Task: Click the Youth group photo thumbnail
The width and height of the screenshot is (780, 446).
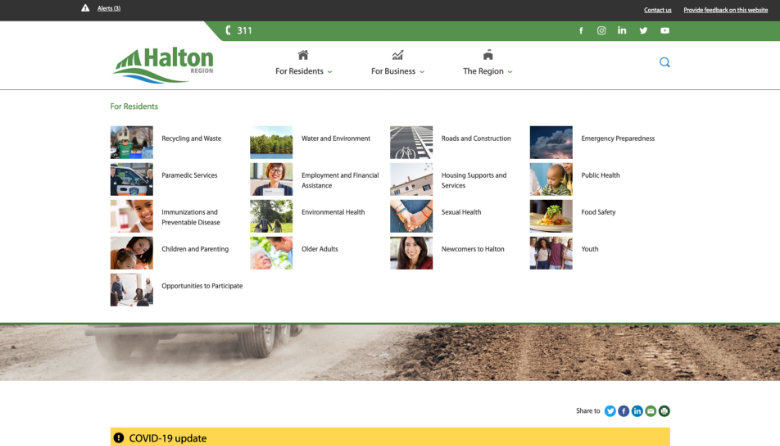Action: [551, 253]
